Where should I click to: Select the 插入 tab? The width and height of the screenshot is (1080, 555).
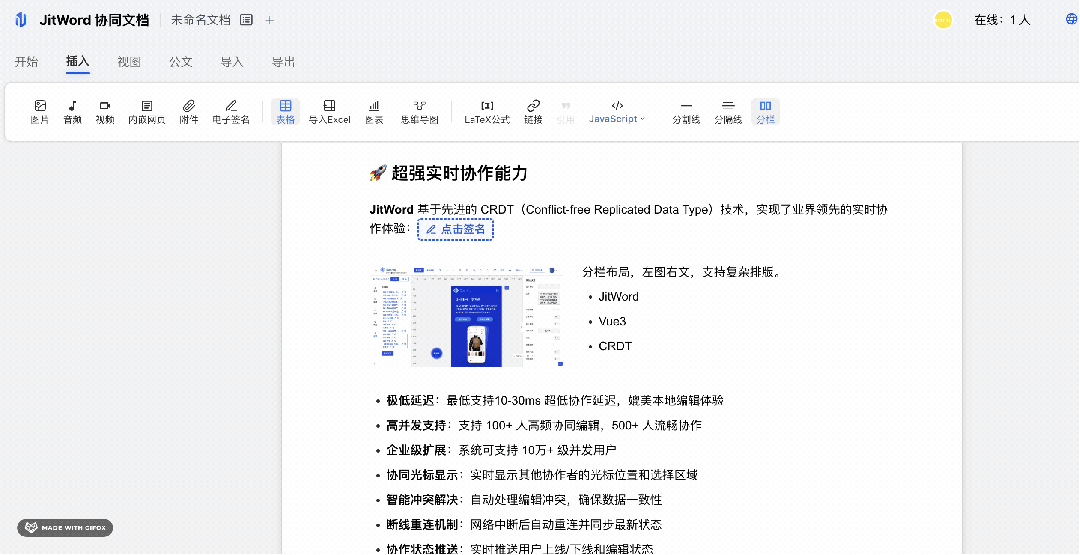coord(78,61)
